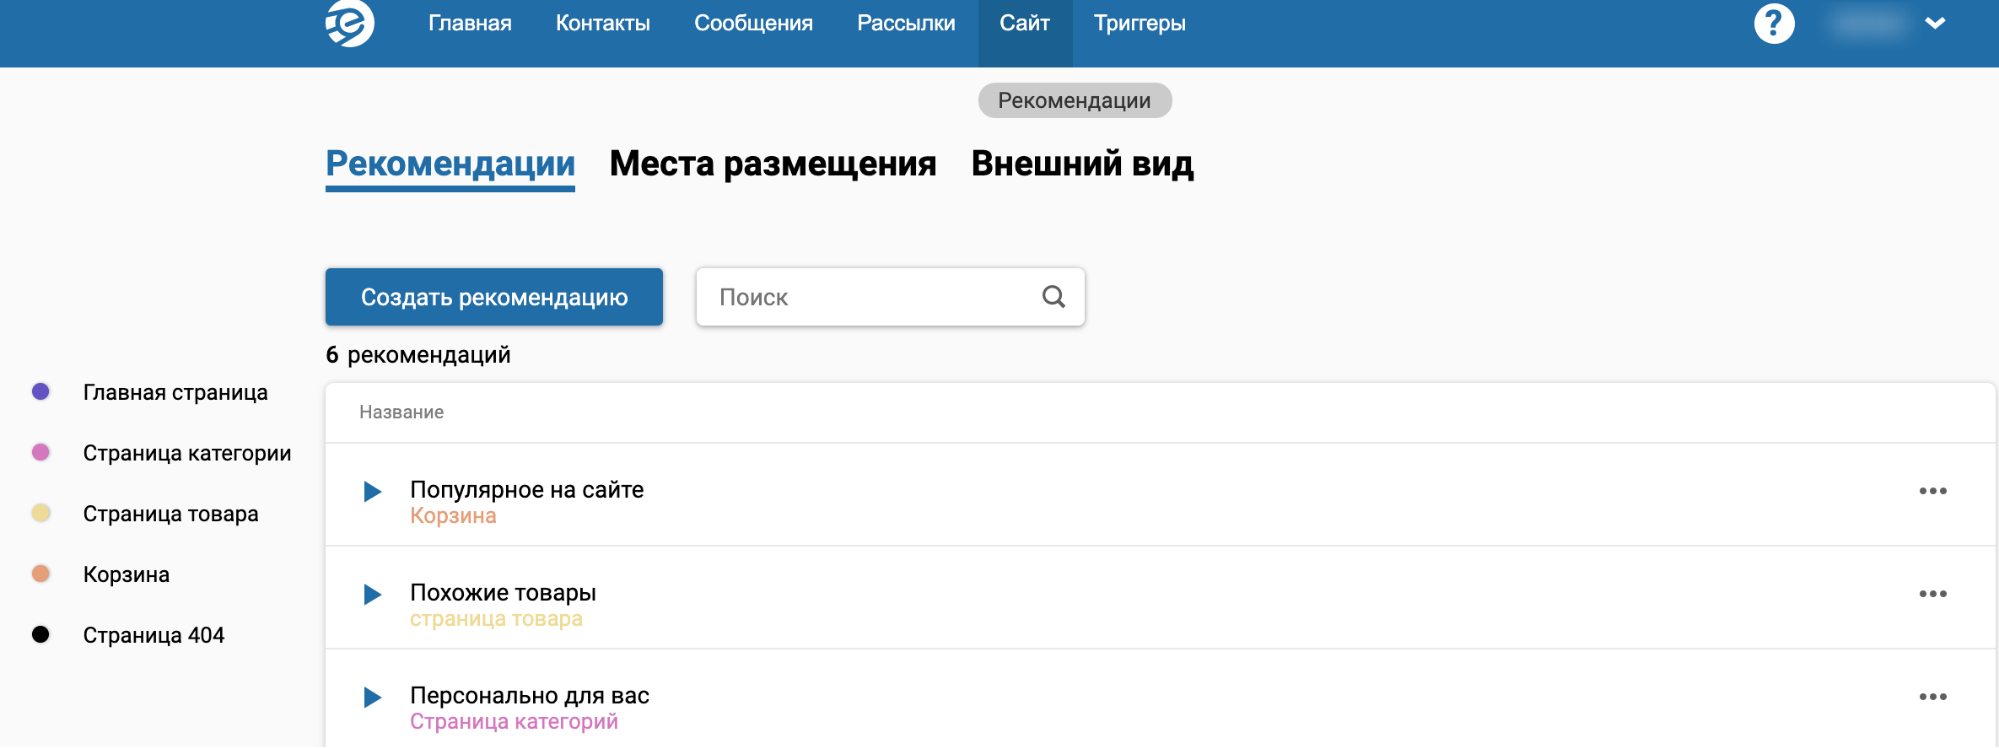Screen dimensions: 1999x748
Task: Click the yellow Страница товара color dot
Action: point(41,513)
